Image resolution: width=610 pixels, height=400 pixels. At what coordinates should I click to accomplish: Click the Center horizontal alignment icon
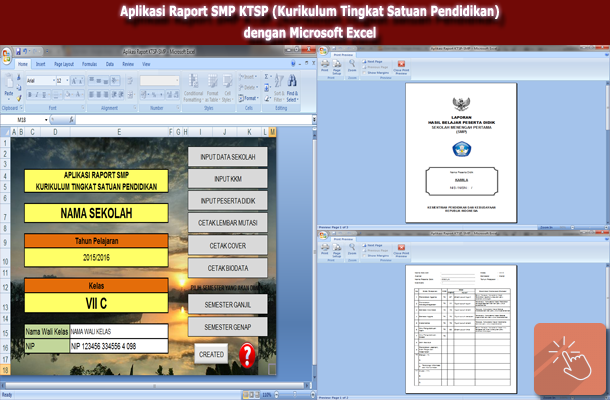99,95
